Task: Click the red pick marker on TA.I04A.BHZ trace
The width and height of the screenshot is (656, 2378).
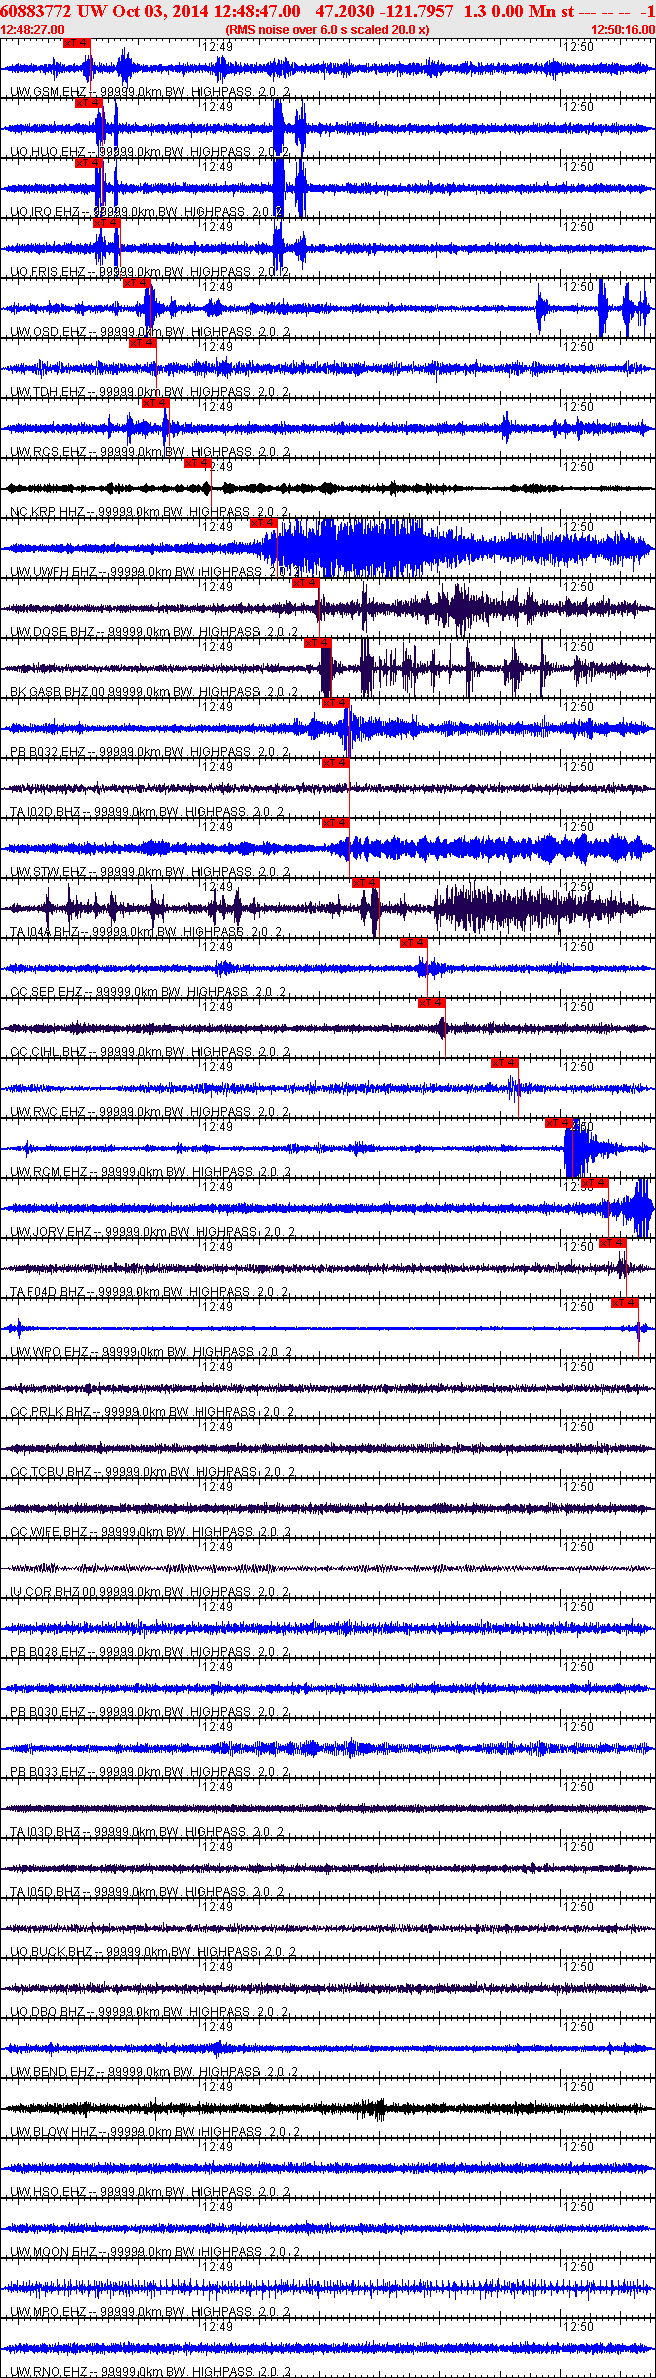Action: coord(366,883)
